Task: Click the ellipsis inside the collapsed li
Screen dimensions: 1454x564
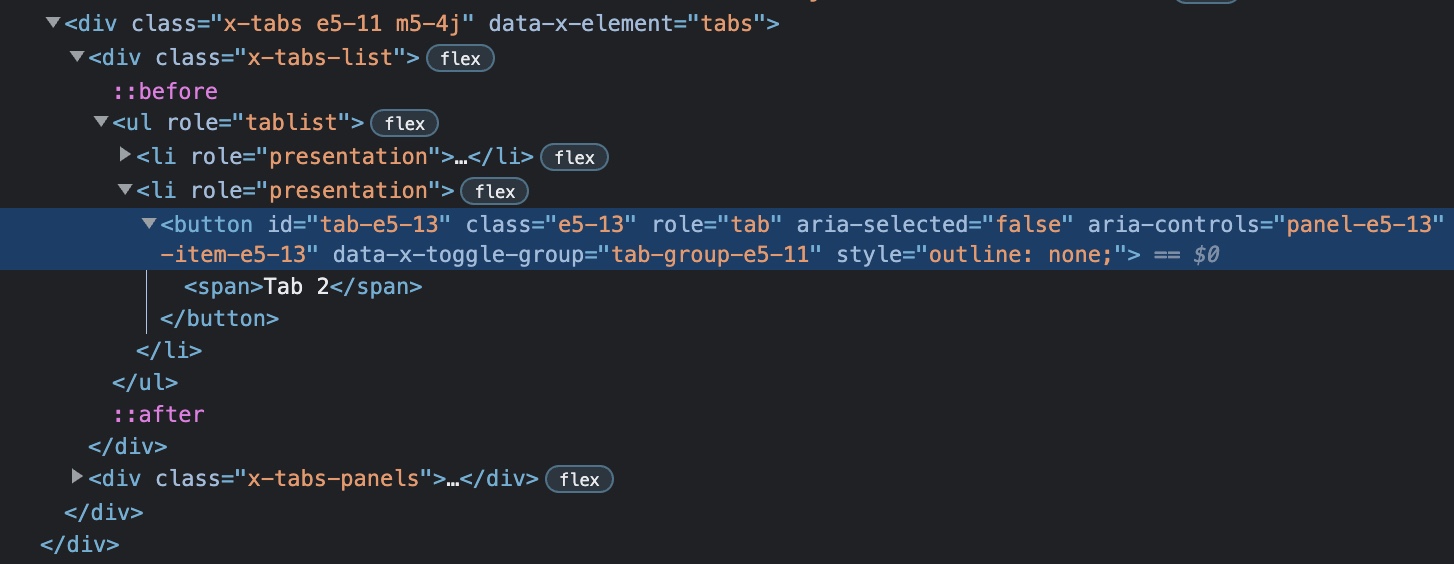Action: [460, 157]
